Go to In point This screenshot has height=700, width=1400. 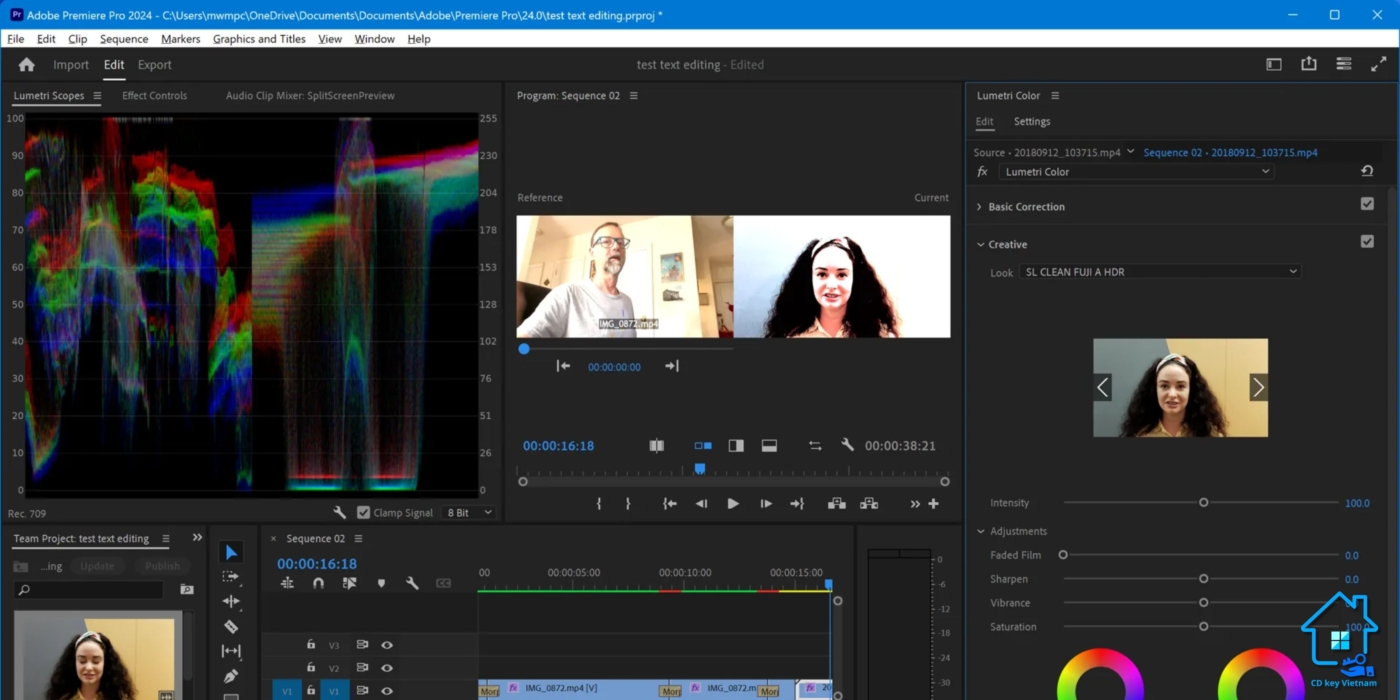pyautogui.click(x=670, y=504)
